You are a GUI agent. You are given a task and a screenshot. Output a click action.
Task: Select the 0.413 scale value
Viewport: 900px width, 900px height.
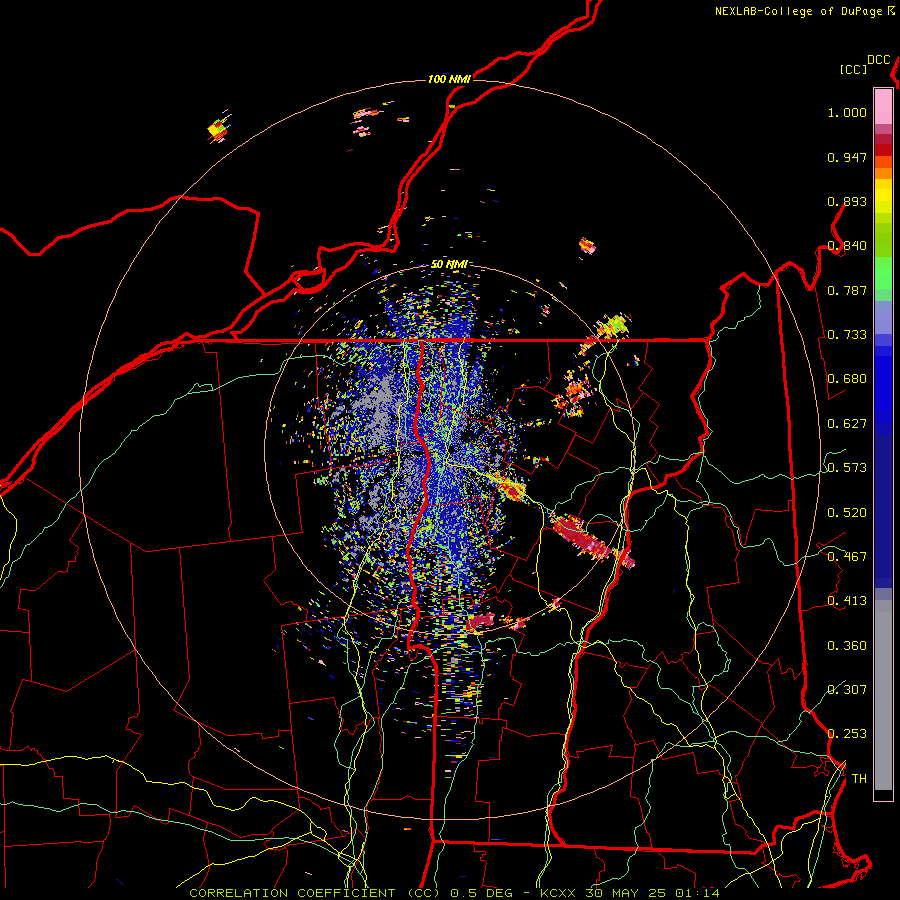pos(847,601)
